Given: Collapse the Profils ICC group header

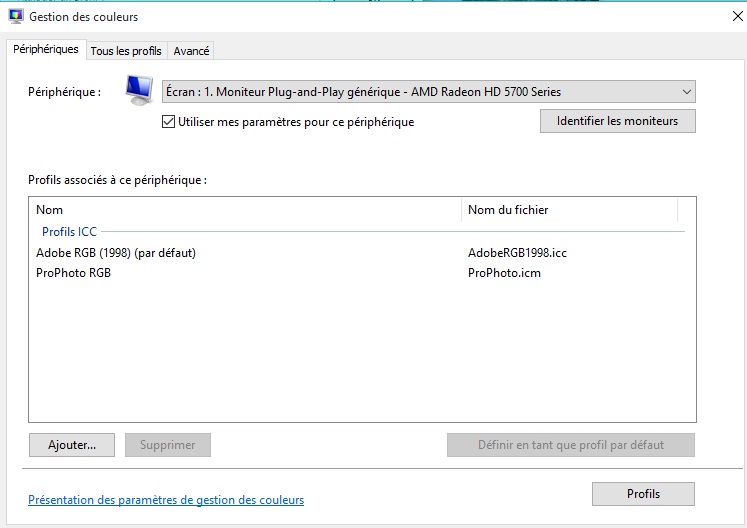Looking at the screenshot, I should (x=69, y=232).
